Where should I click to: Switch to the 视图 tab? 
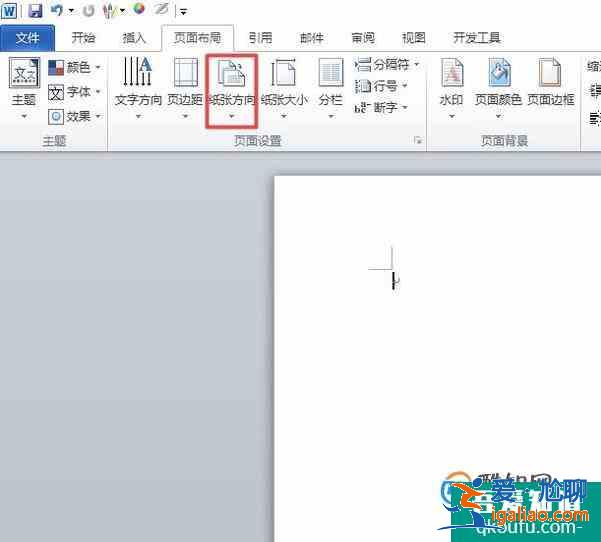(x=414, y=38)
